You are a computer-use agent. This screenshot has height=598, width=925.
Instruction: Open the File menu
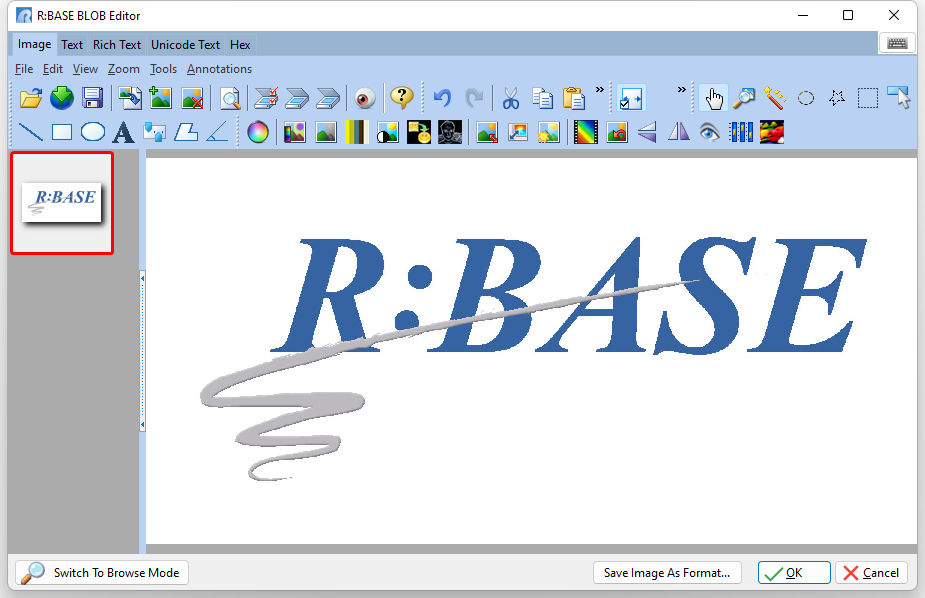click(24, 69)
